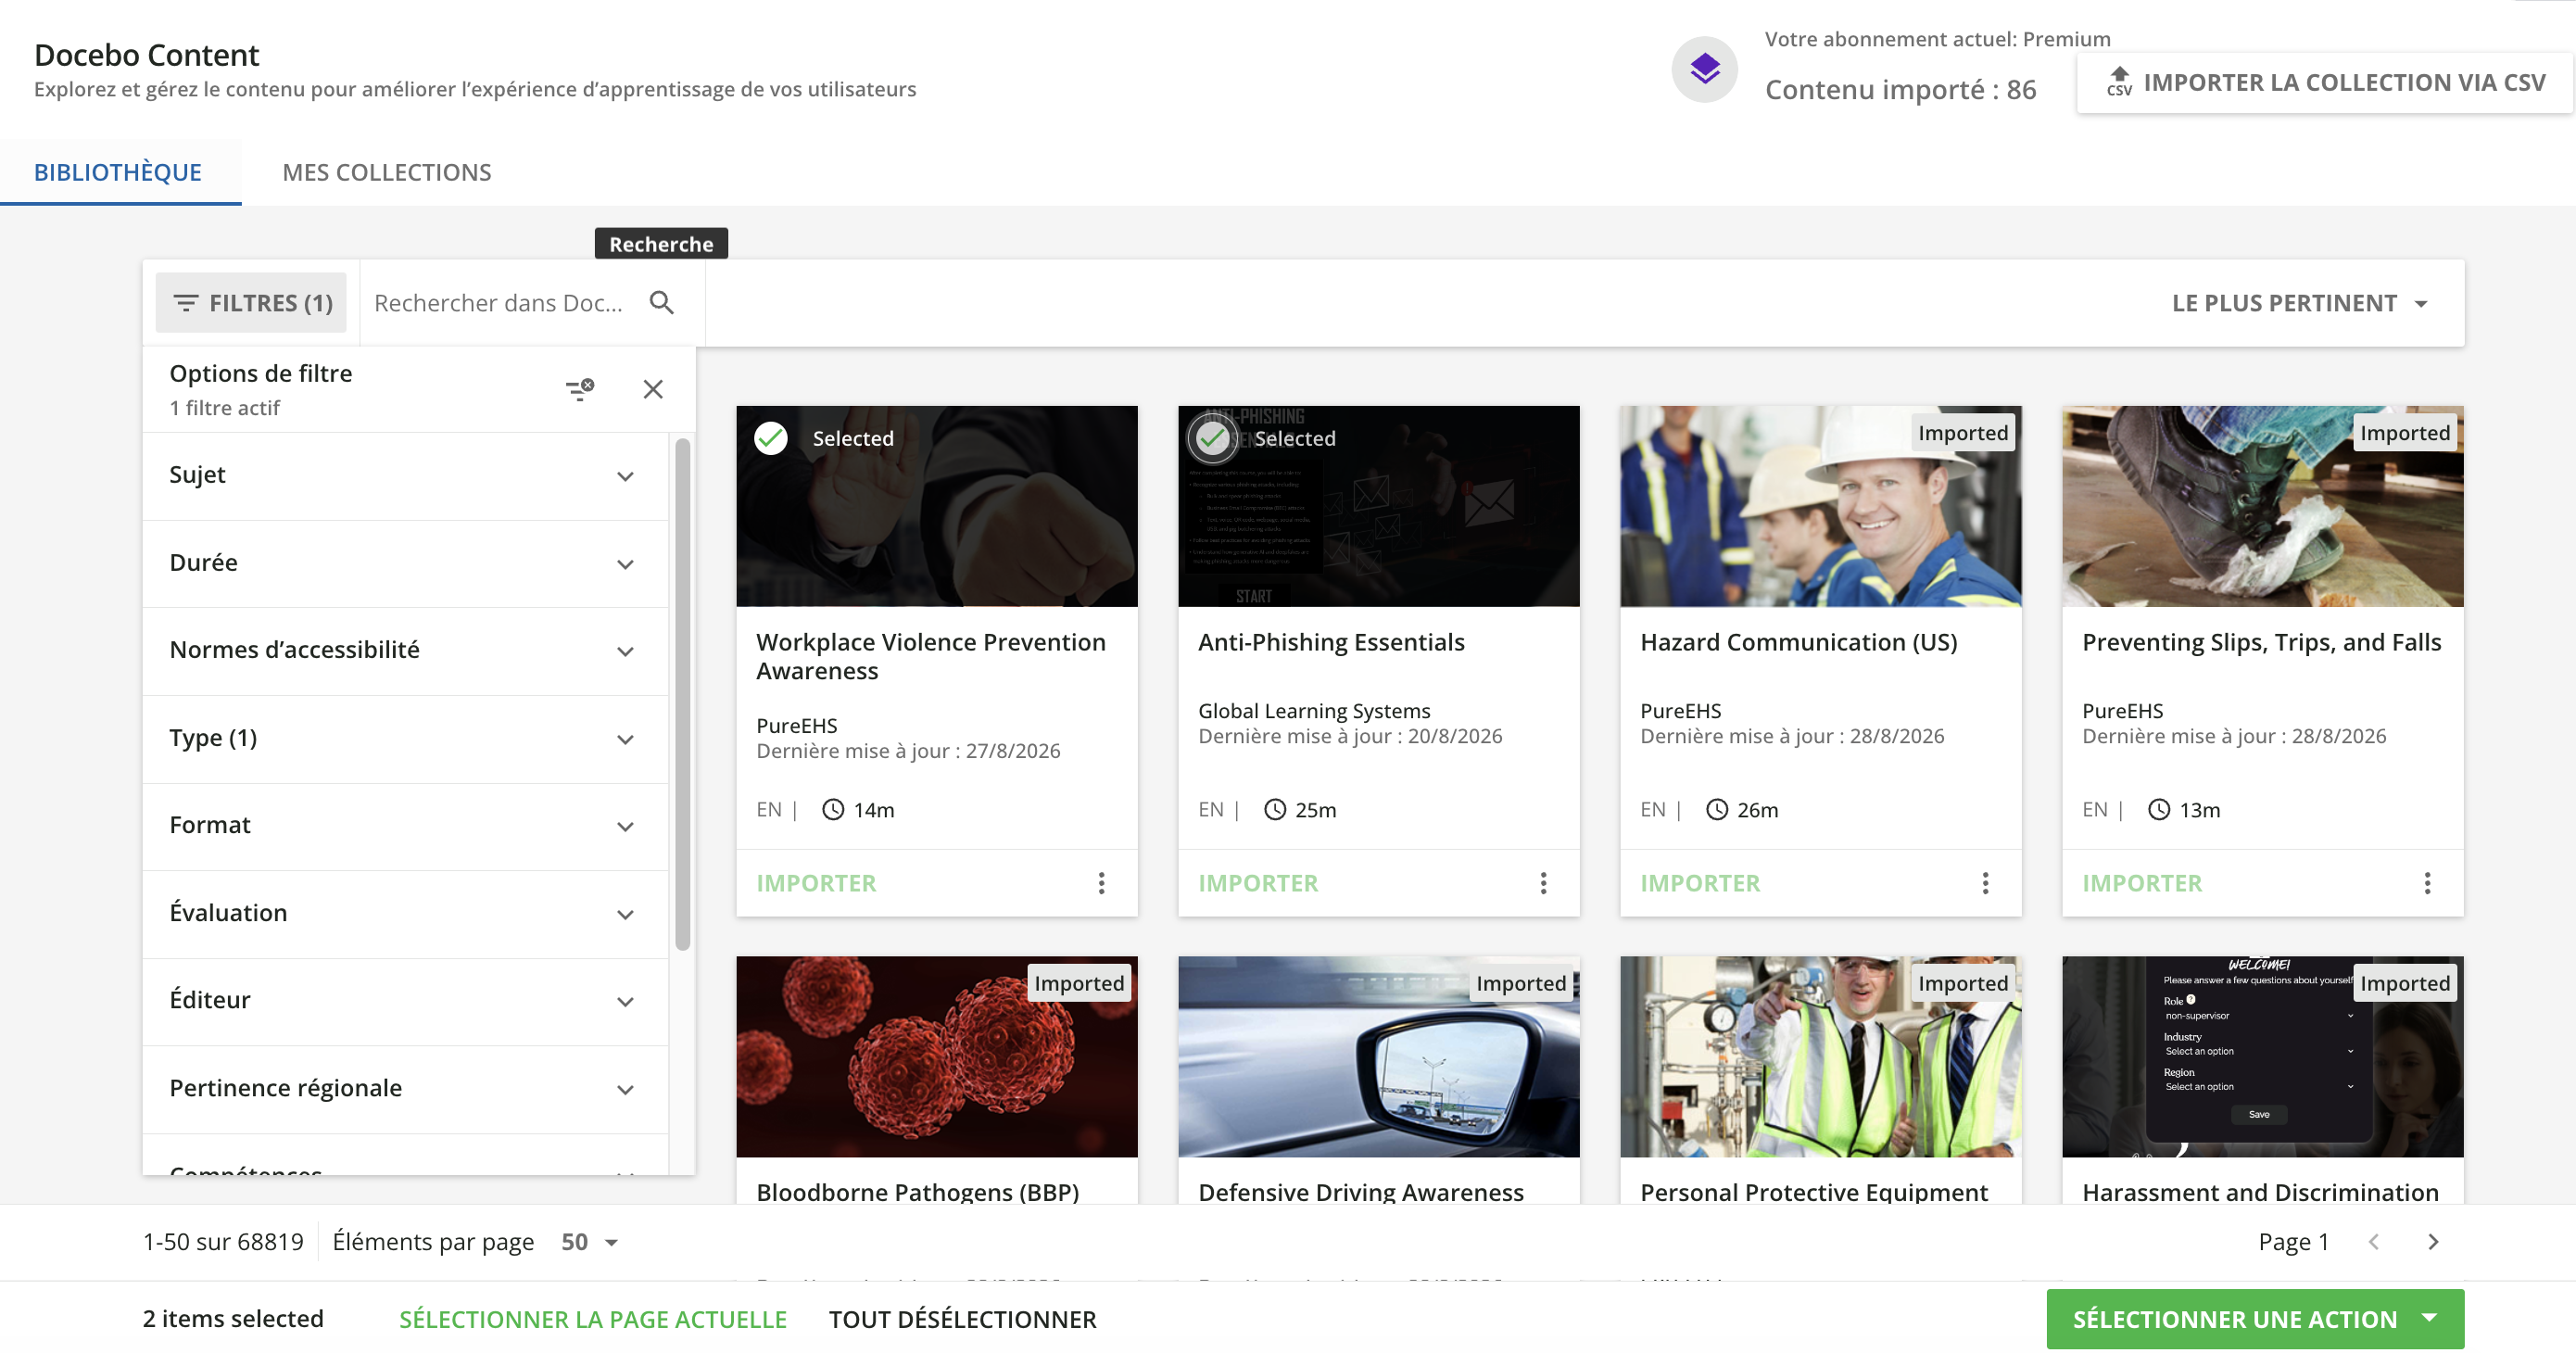Click the 1 filtre actif label
This screenshot has height=1353, width=2576.
[x=225, y=408]
